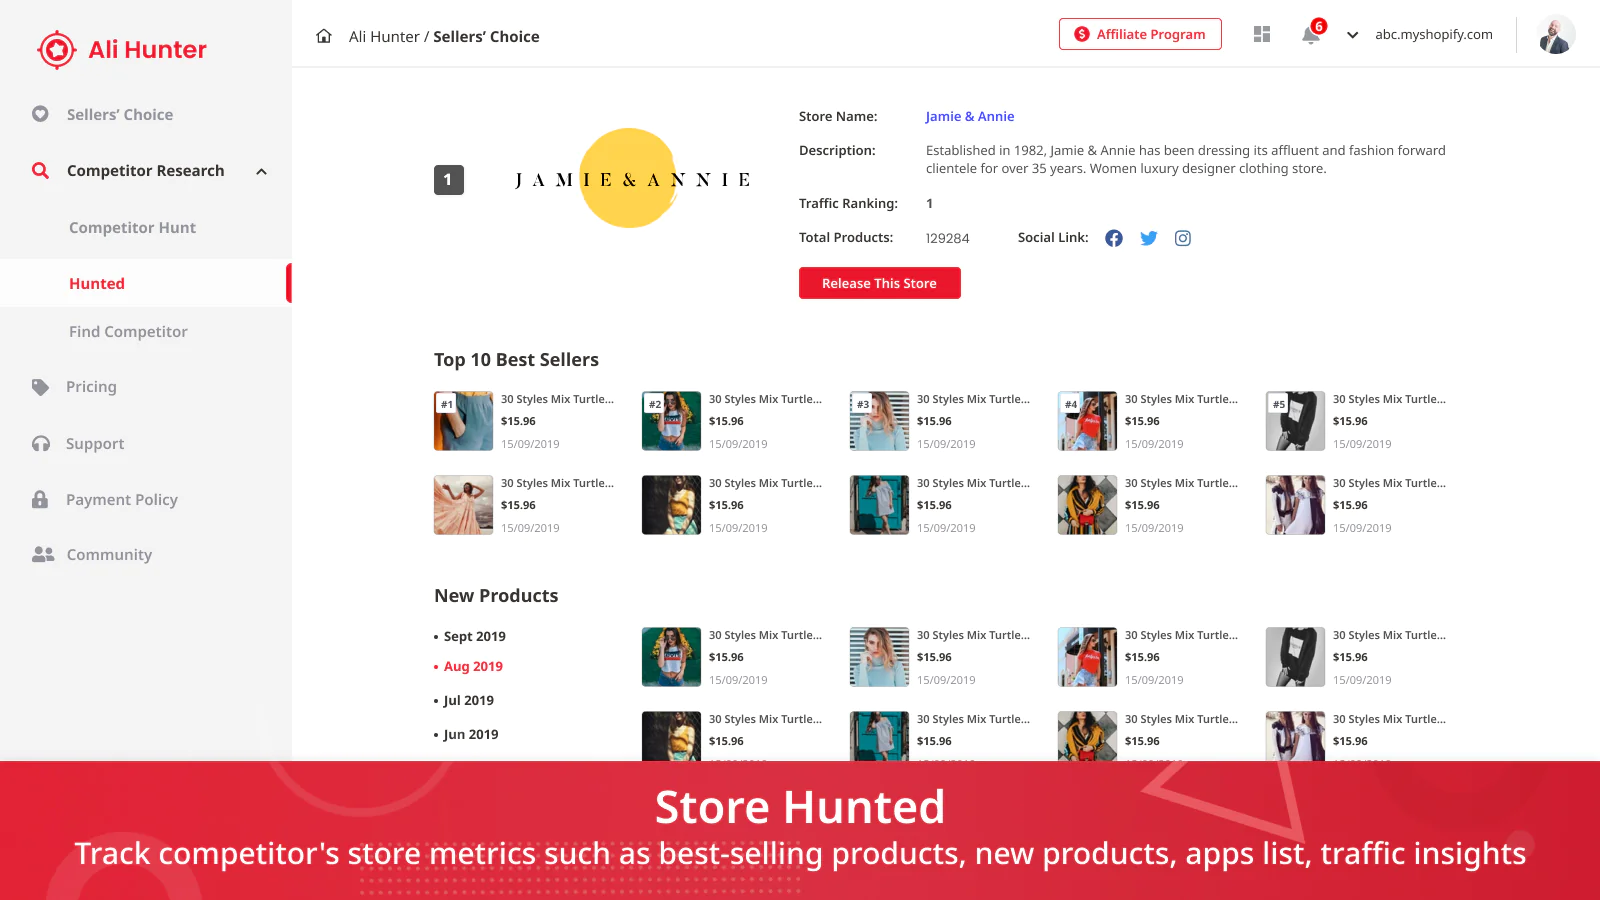Open the user profile avatar
The width and height of the screenshot is (1600, 900).
tap(1556, 34)
